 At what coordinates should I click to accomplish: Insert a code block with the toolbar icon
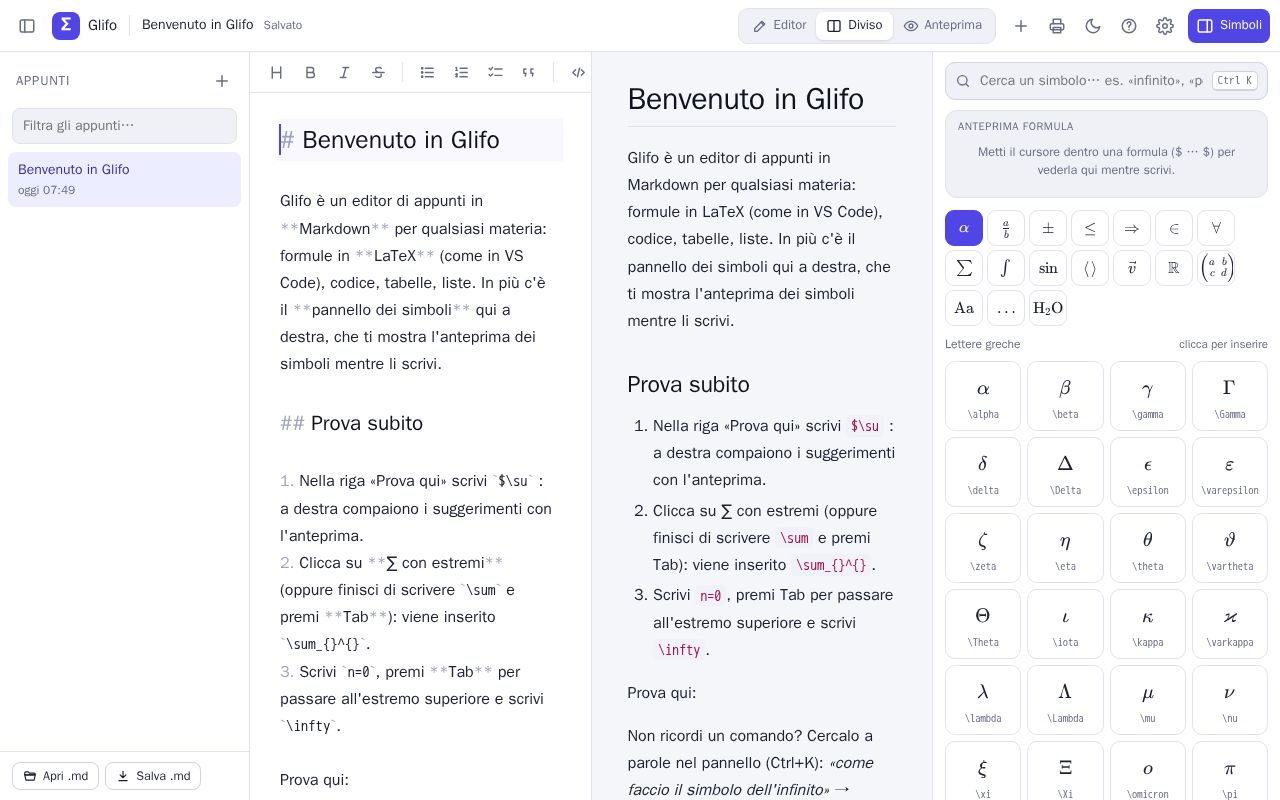point(578,72)
